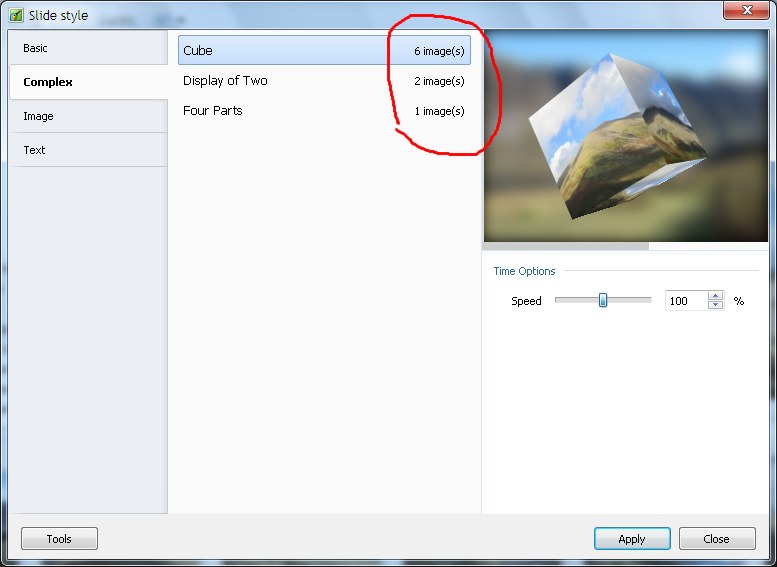Switch to the Image category
The height and width of the screenshot is (567, 777).
coord(88,116)
